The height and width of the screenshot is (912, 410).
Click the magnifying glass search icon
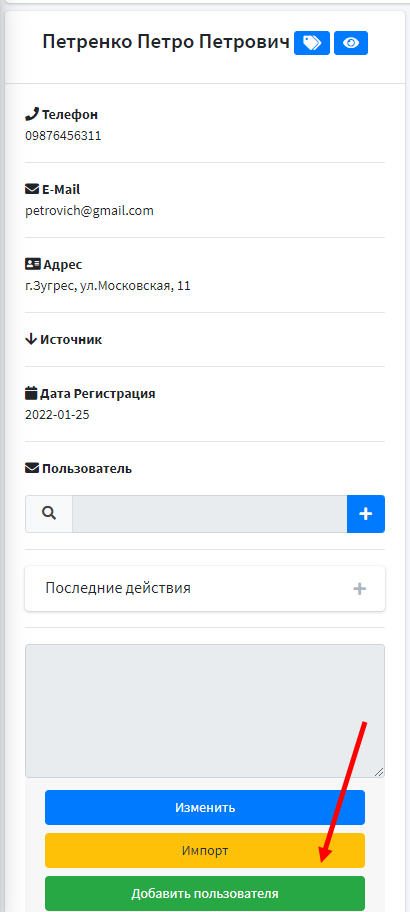[49, 514]
